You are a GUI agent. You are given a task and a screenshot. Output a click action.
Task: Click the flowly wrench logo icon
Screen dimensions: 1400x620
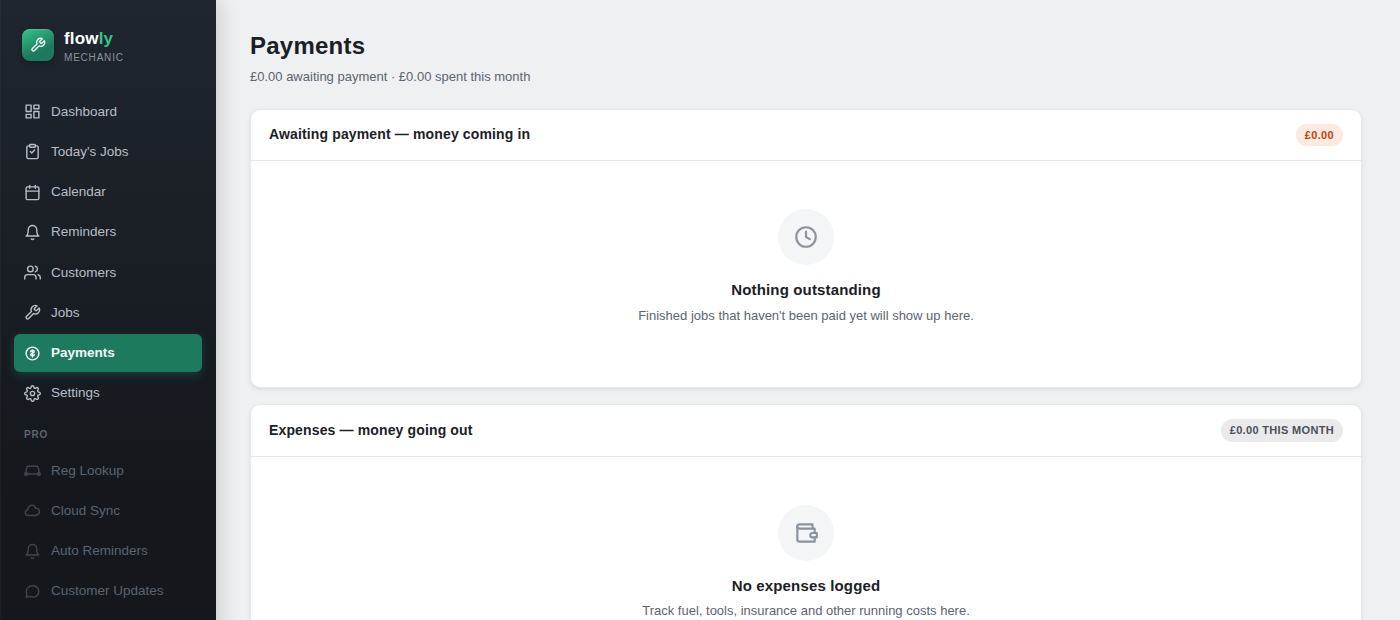click(38, 45)
